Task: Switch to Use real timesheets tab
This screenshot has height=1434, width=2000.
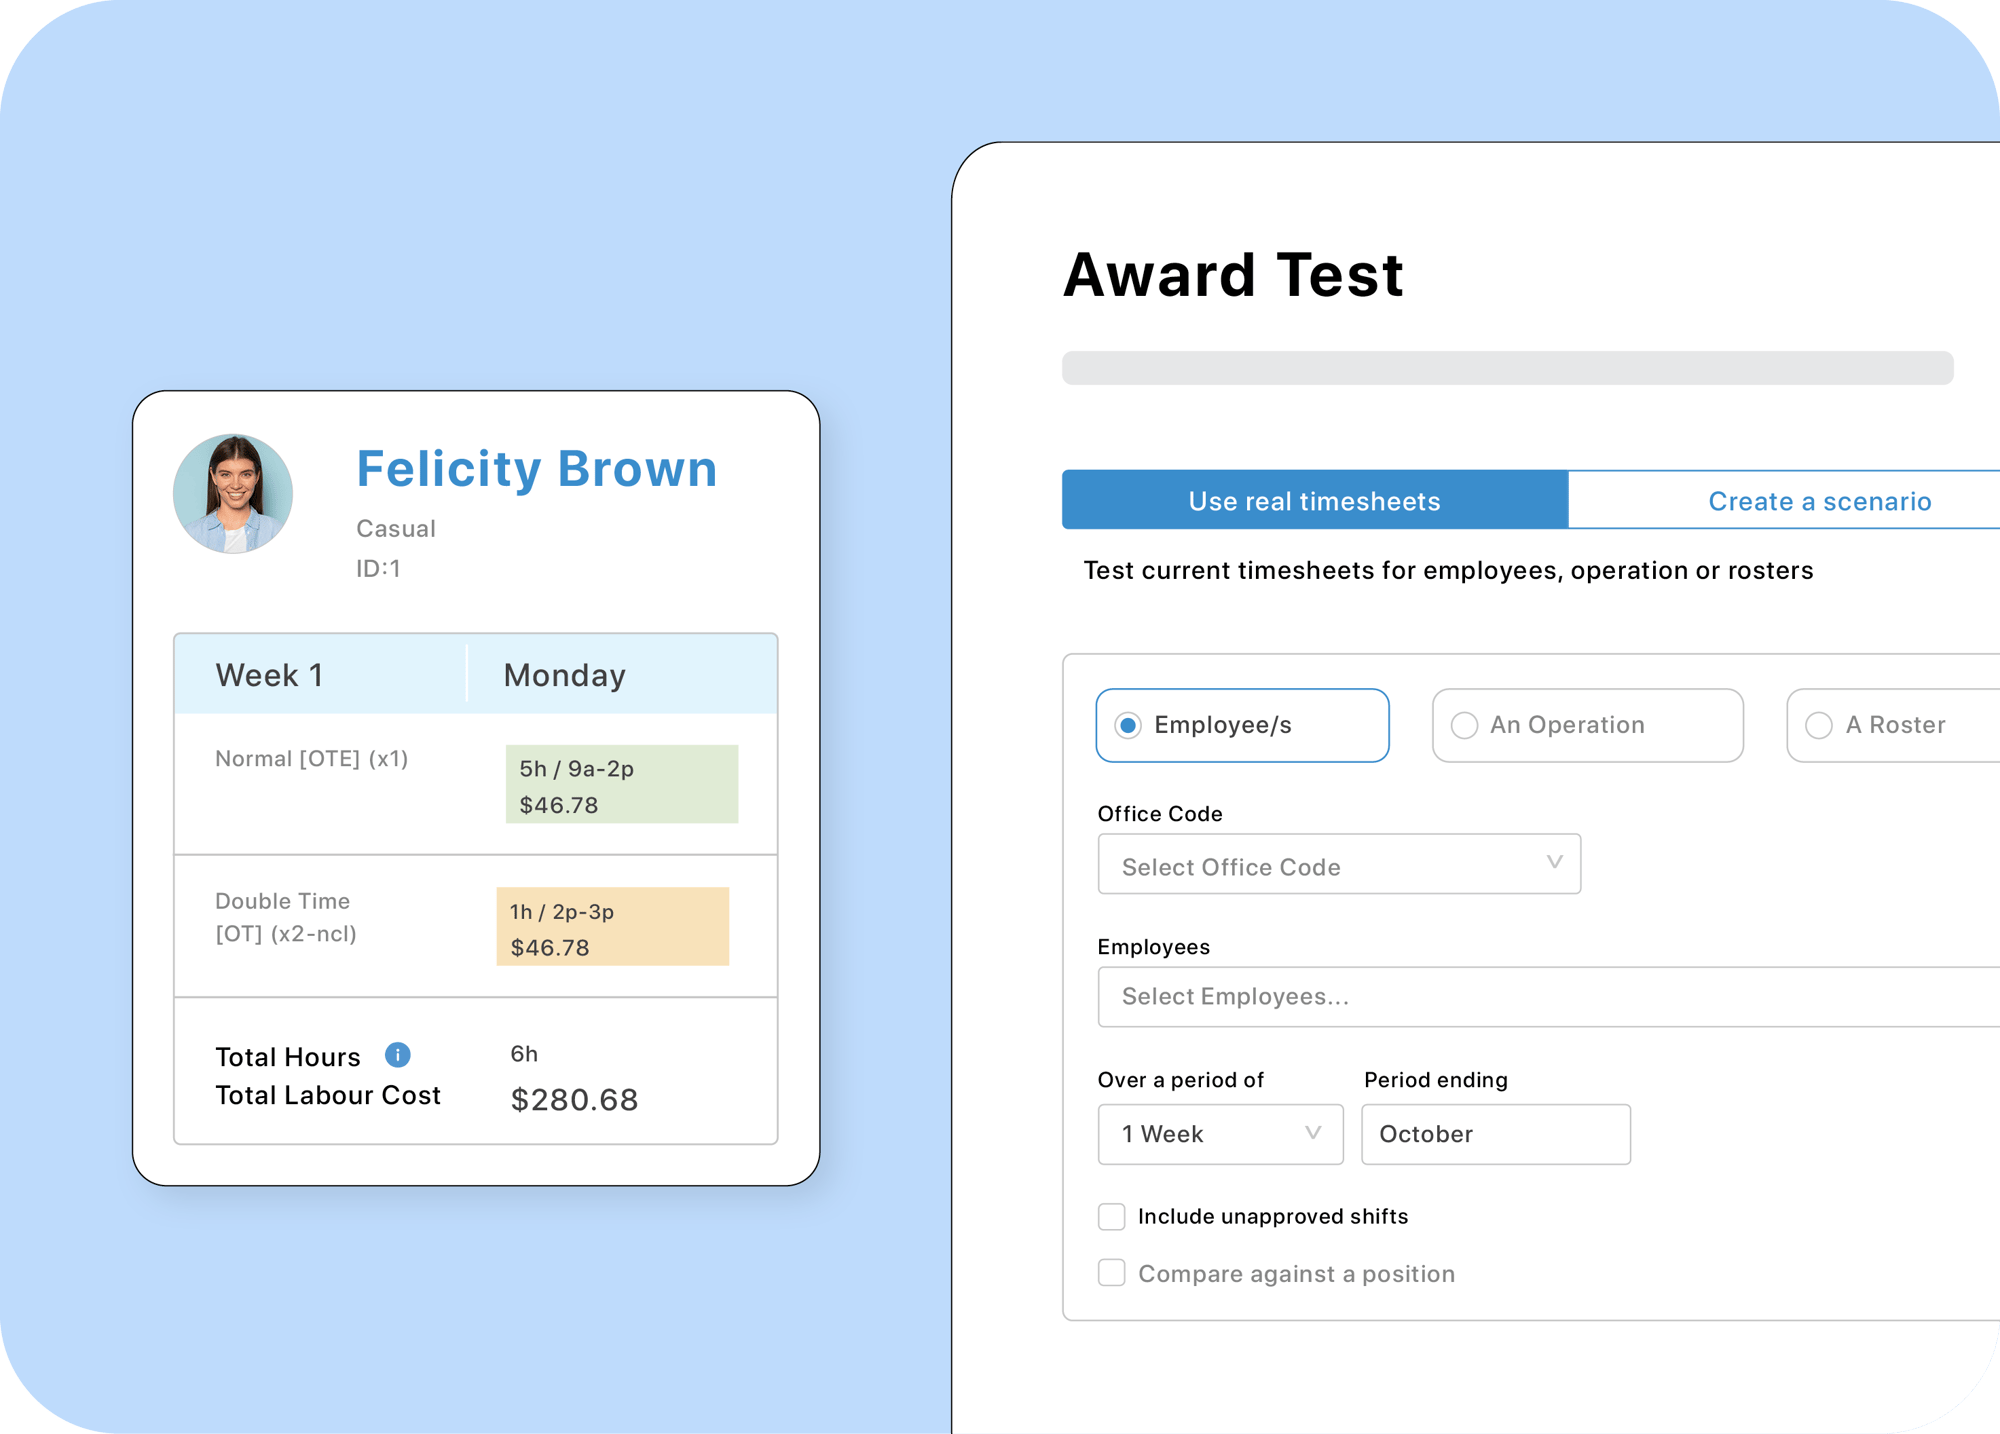Action: [1314, 500]
